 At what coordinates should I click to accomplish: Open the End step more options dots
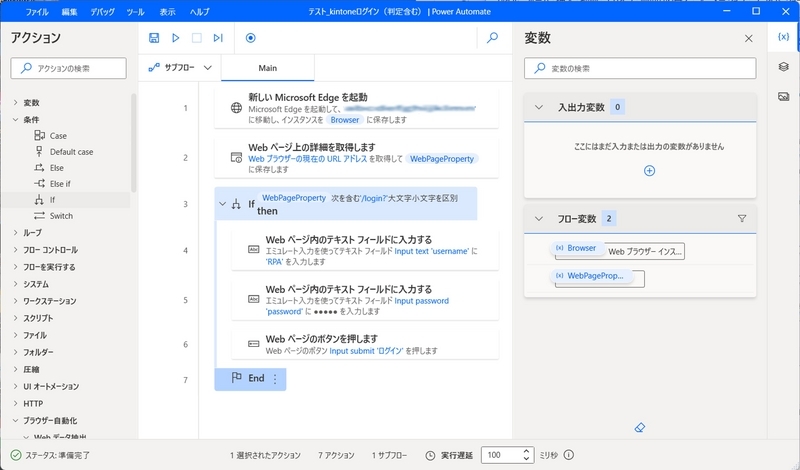point(275,379)
